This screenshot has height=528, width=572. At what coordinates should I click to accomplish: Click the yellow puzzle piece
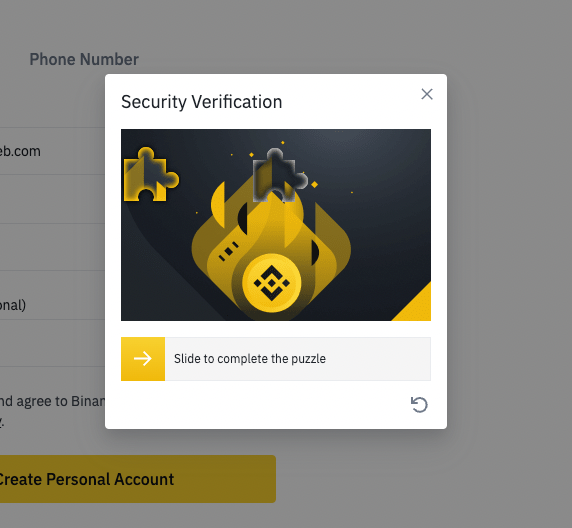click(x=151, y=175)
